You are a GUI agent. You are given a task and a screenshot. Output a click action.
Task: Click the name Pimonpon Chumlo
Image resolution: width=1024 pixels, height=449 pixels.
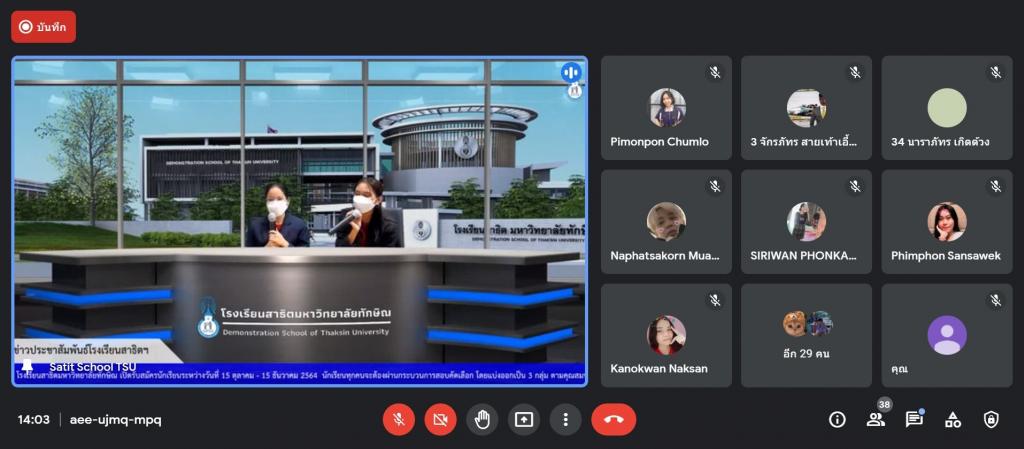660,142
